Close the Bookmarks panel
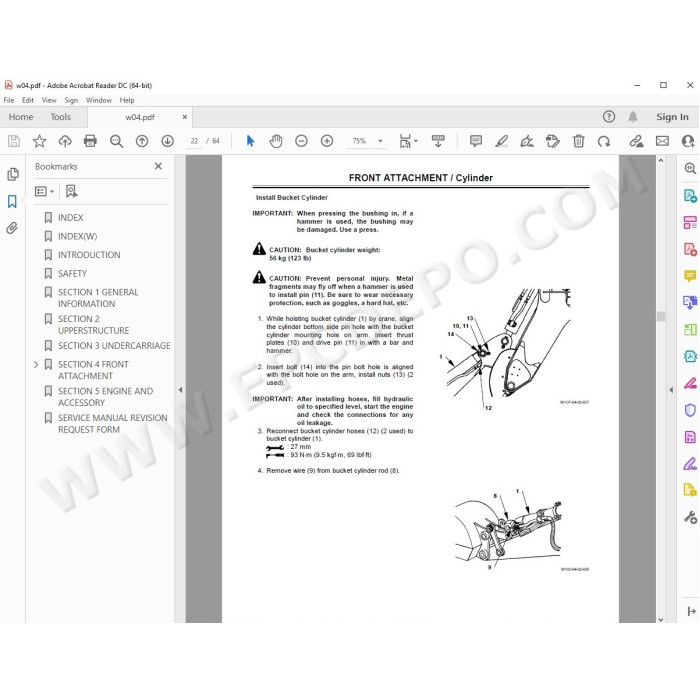Screen dimensions: 700x700 click(x=158, y=166)
